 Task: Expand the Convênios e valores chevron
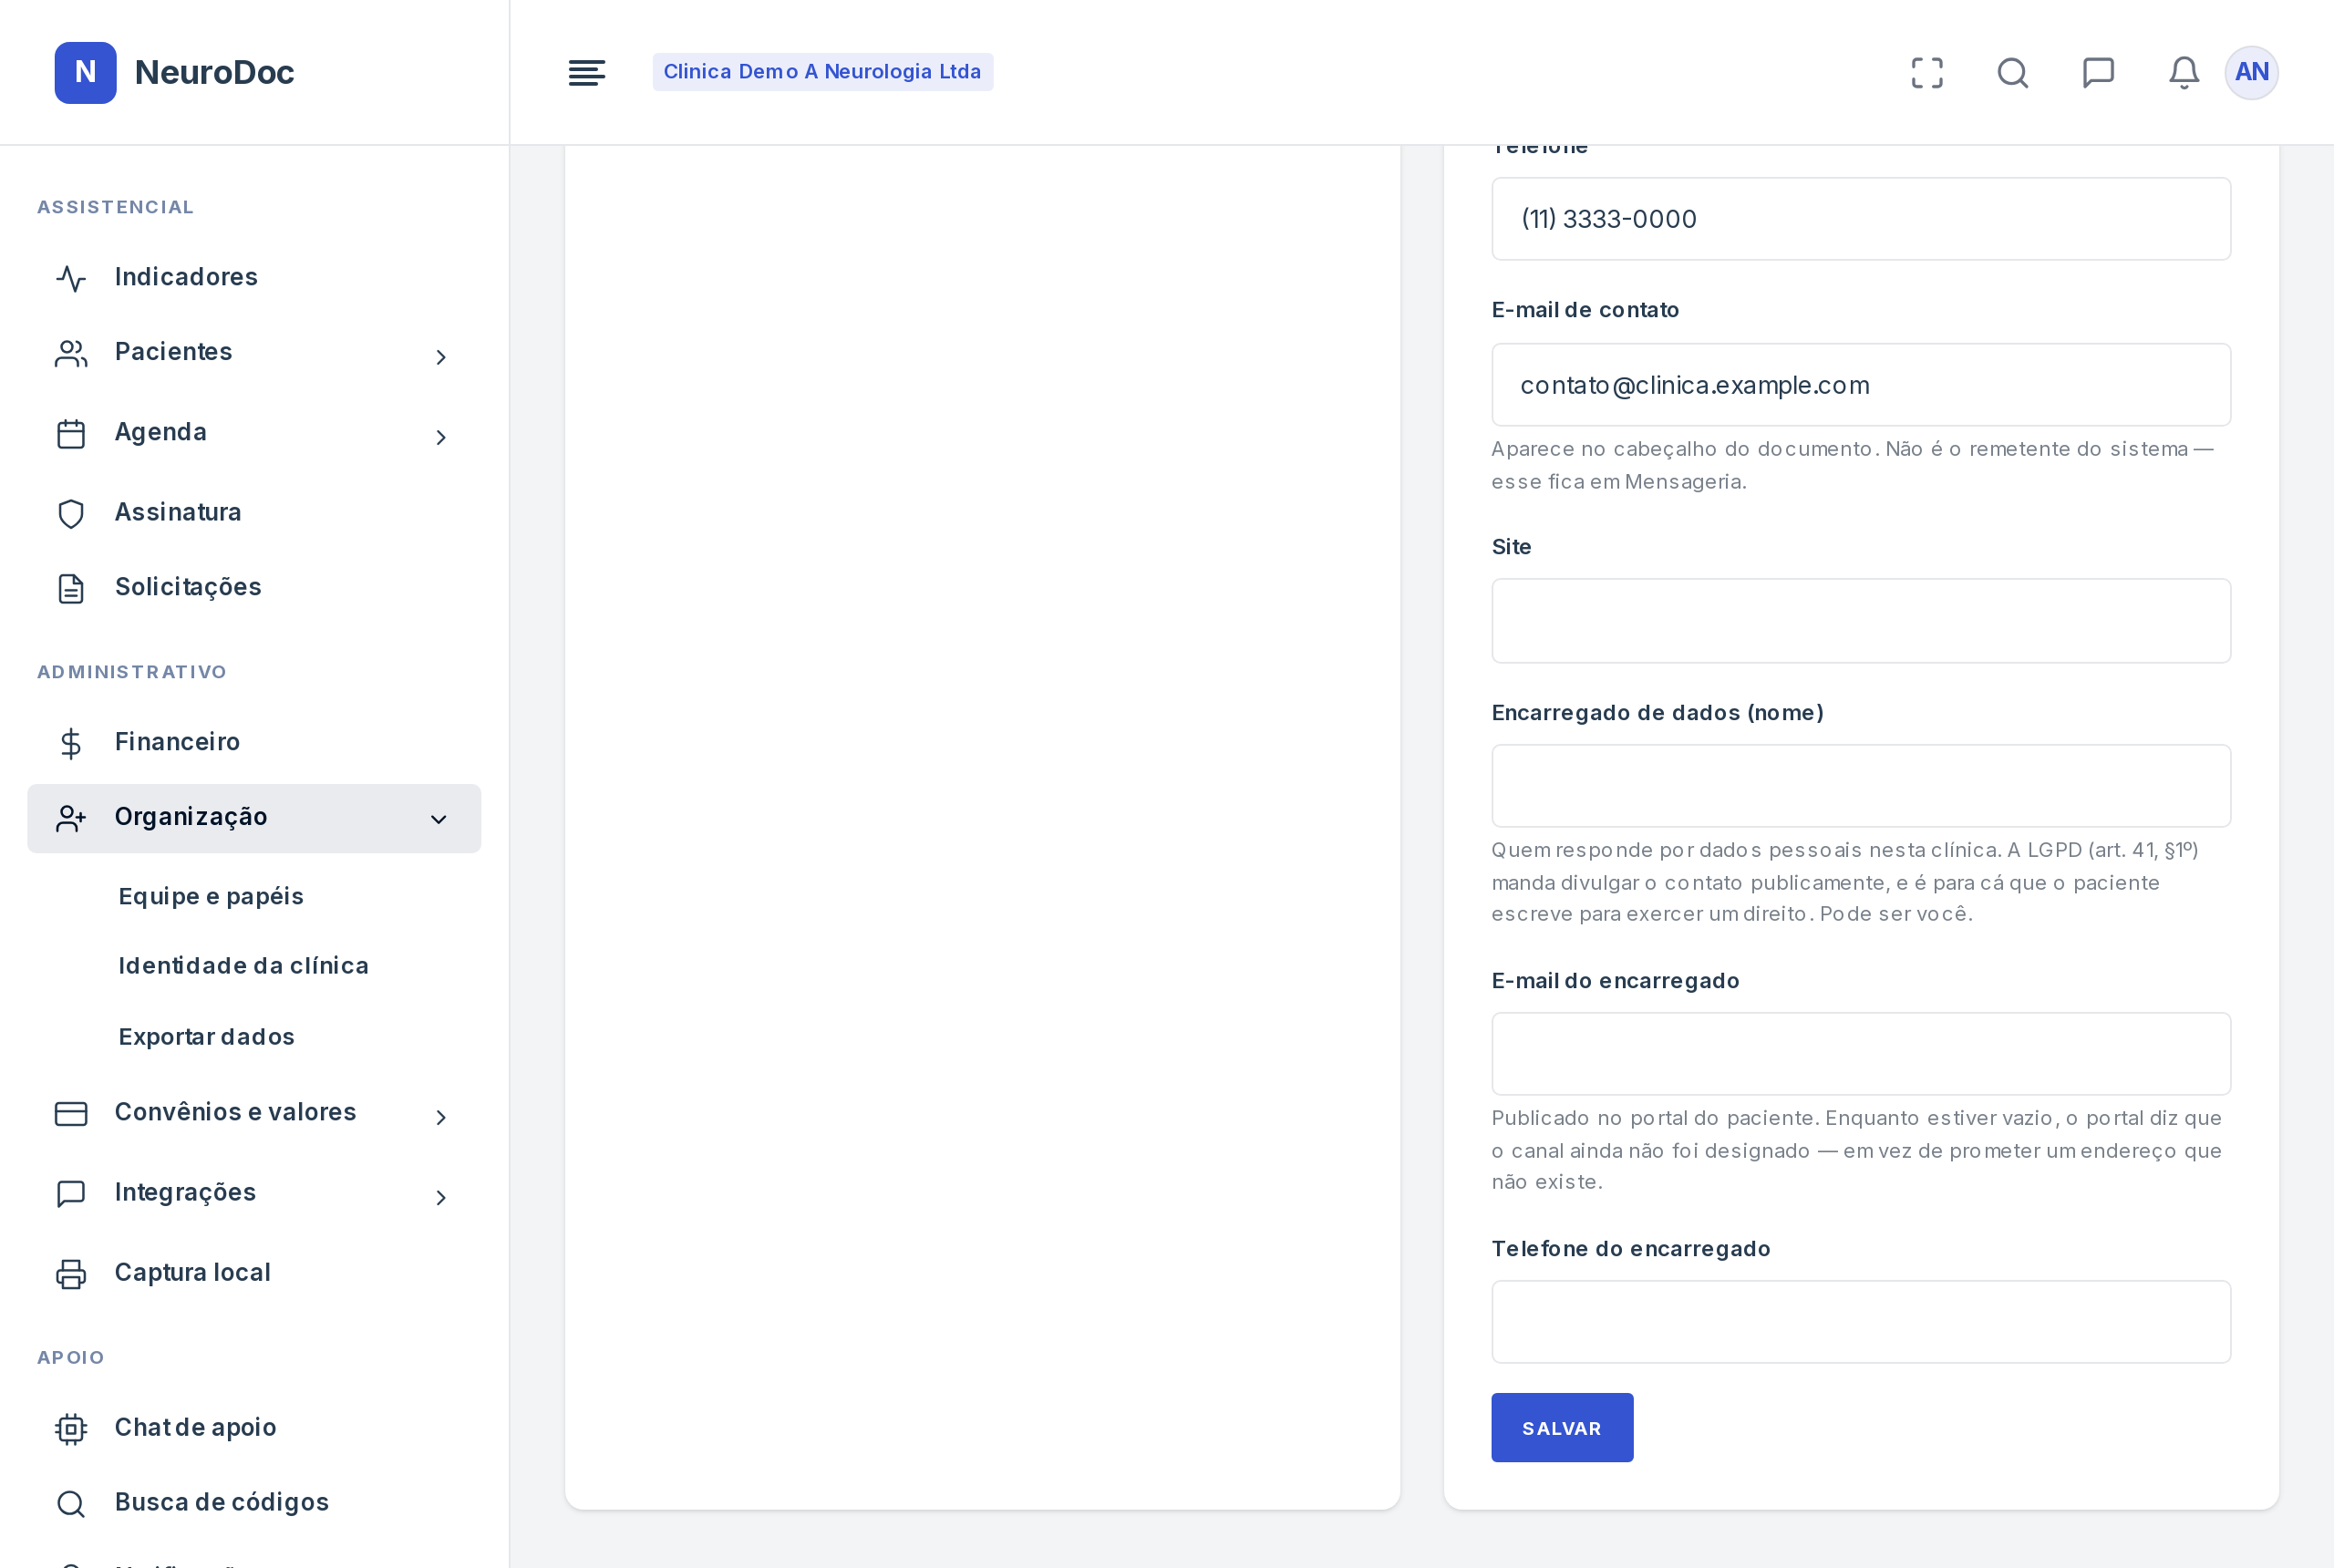point(440,1116)
